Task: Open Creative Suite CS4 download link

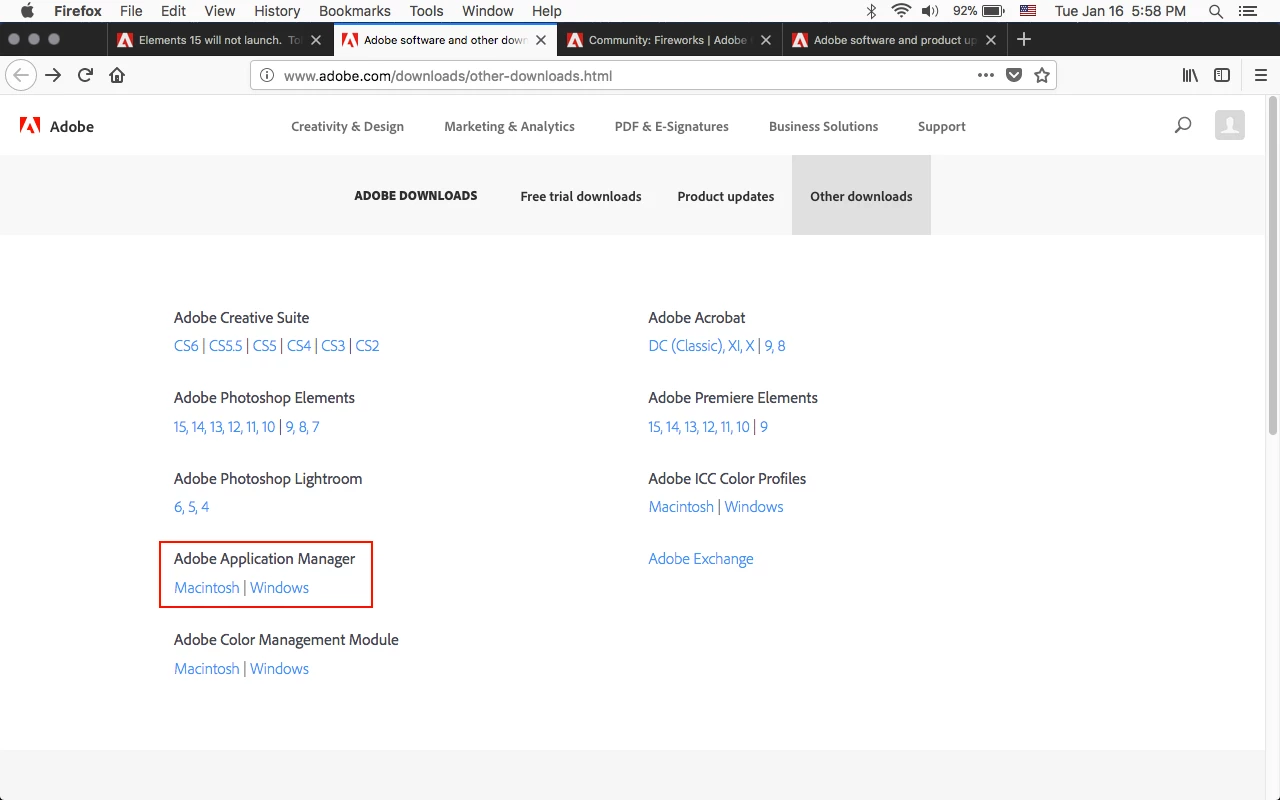Action: (x=299, y=346)
